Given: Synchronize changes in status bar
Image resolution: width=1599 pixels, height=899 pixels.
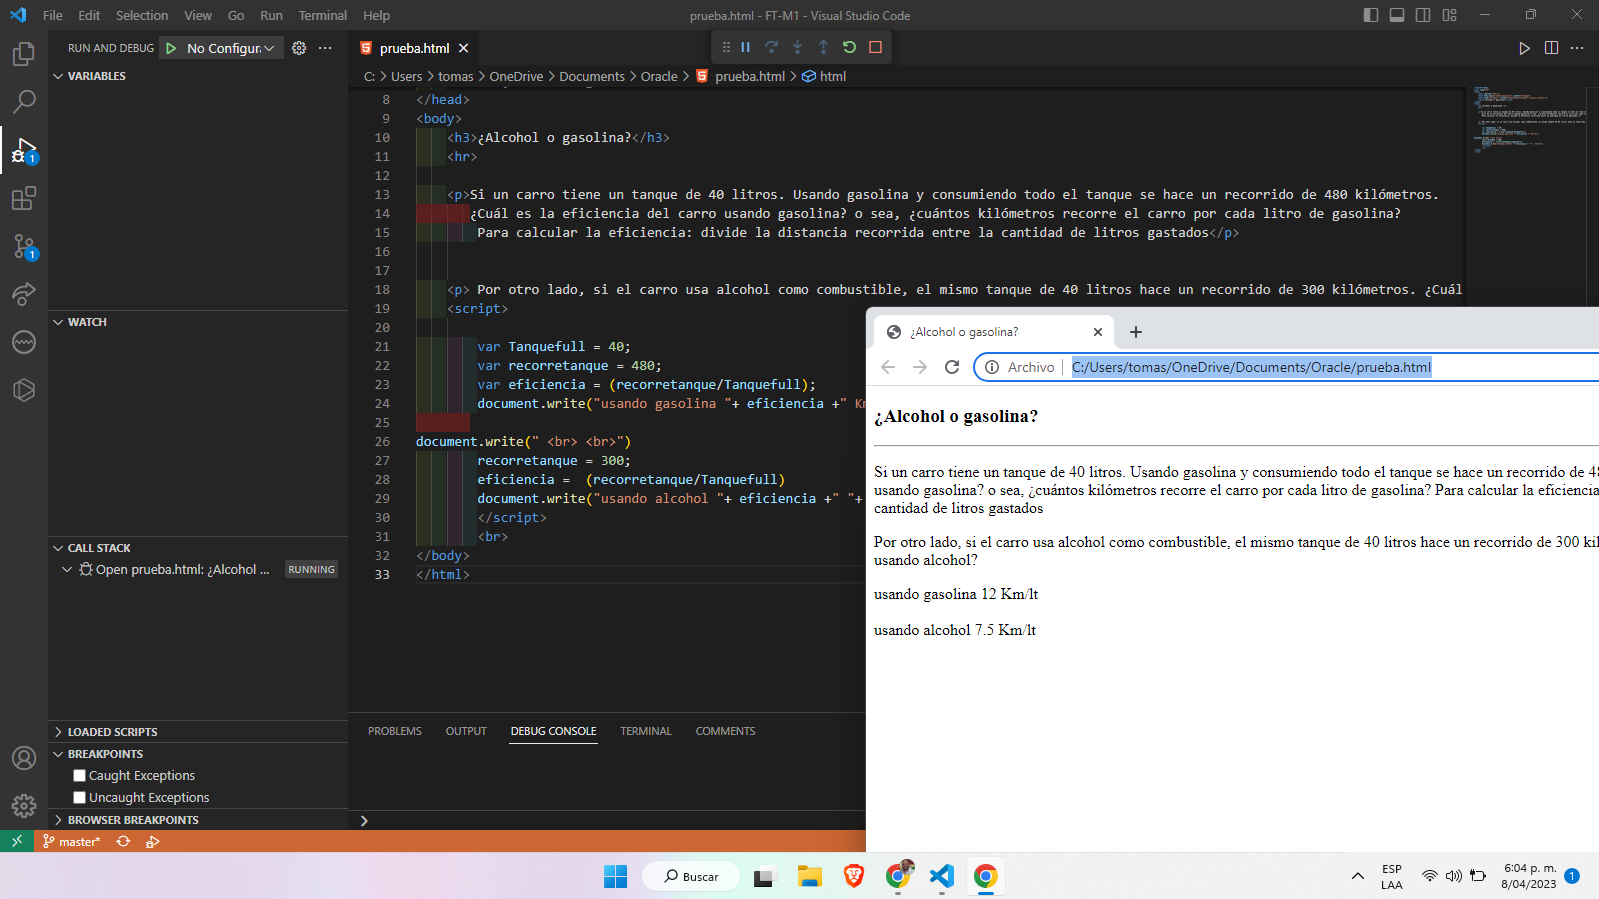Looking at the screenshot, I should click(x=123, y=842).
